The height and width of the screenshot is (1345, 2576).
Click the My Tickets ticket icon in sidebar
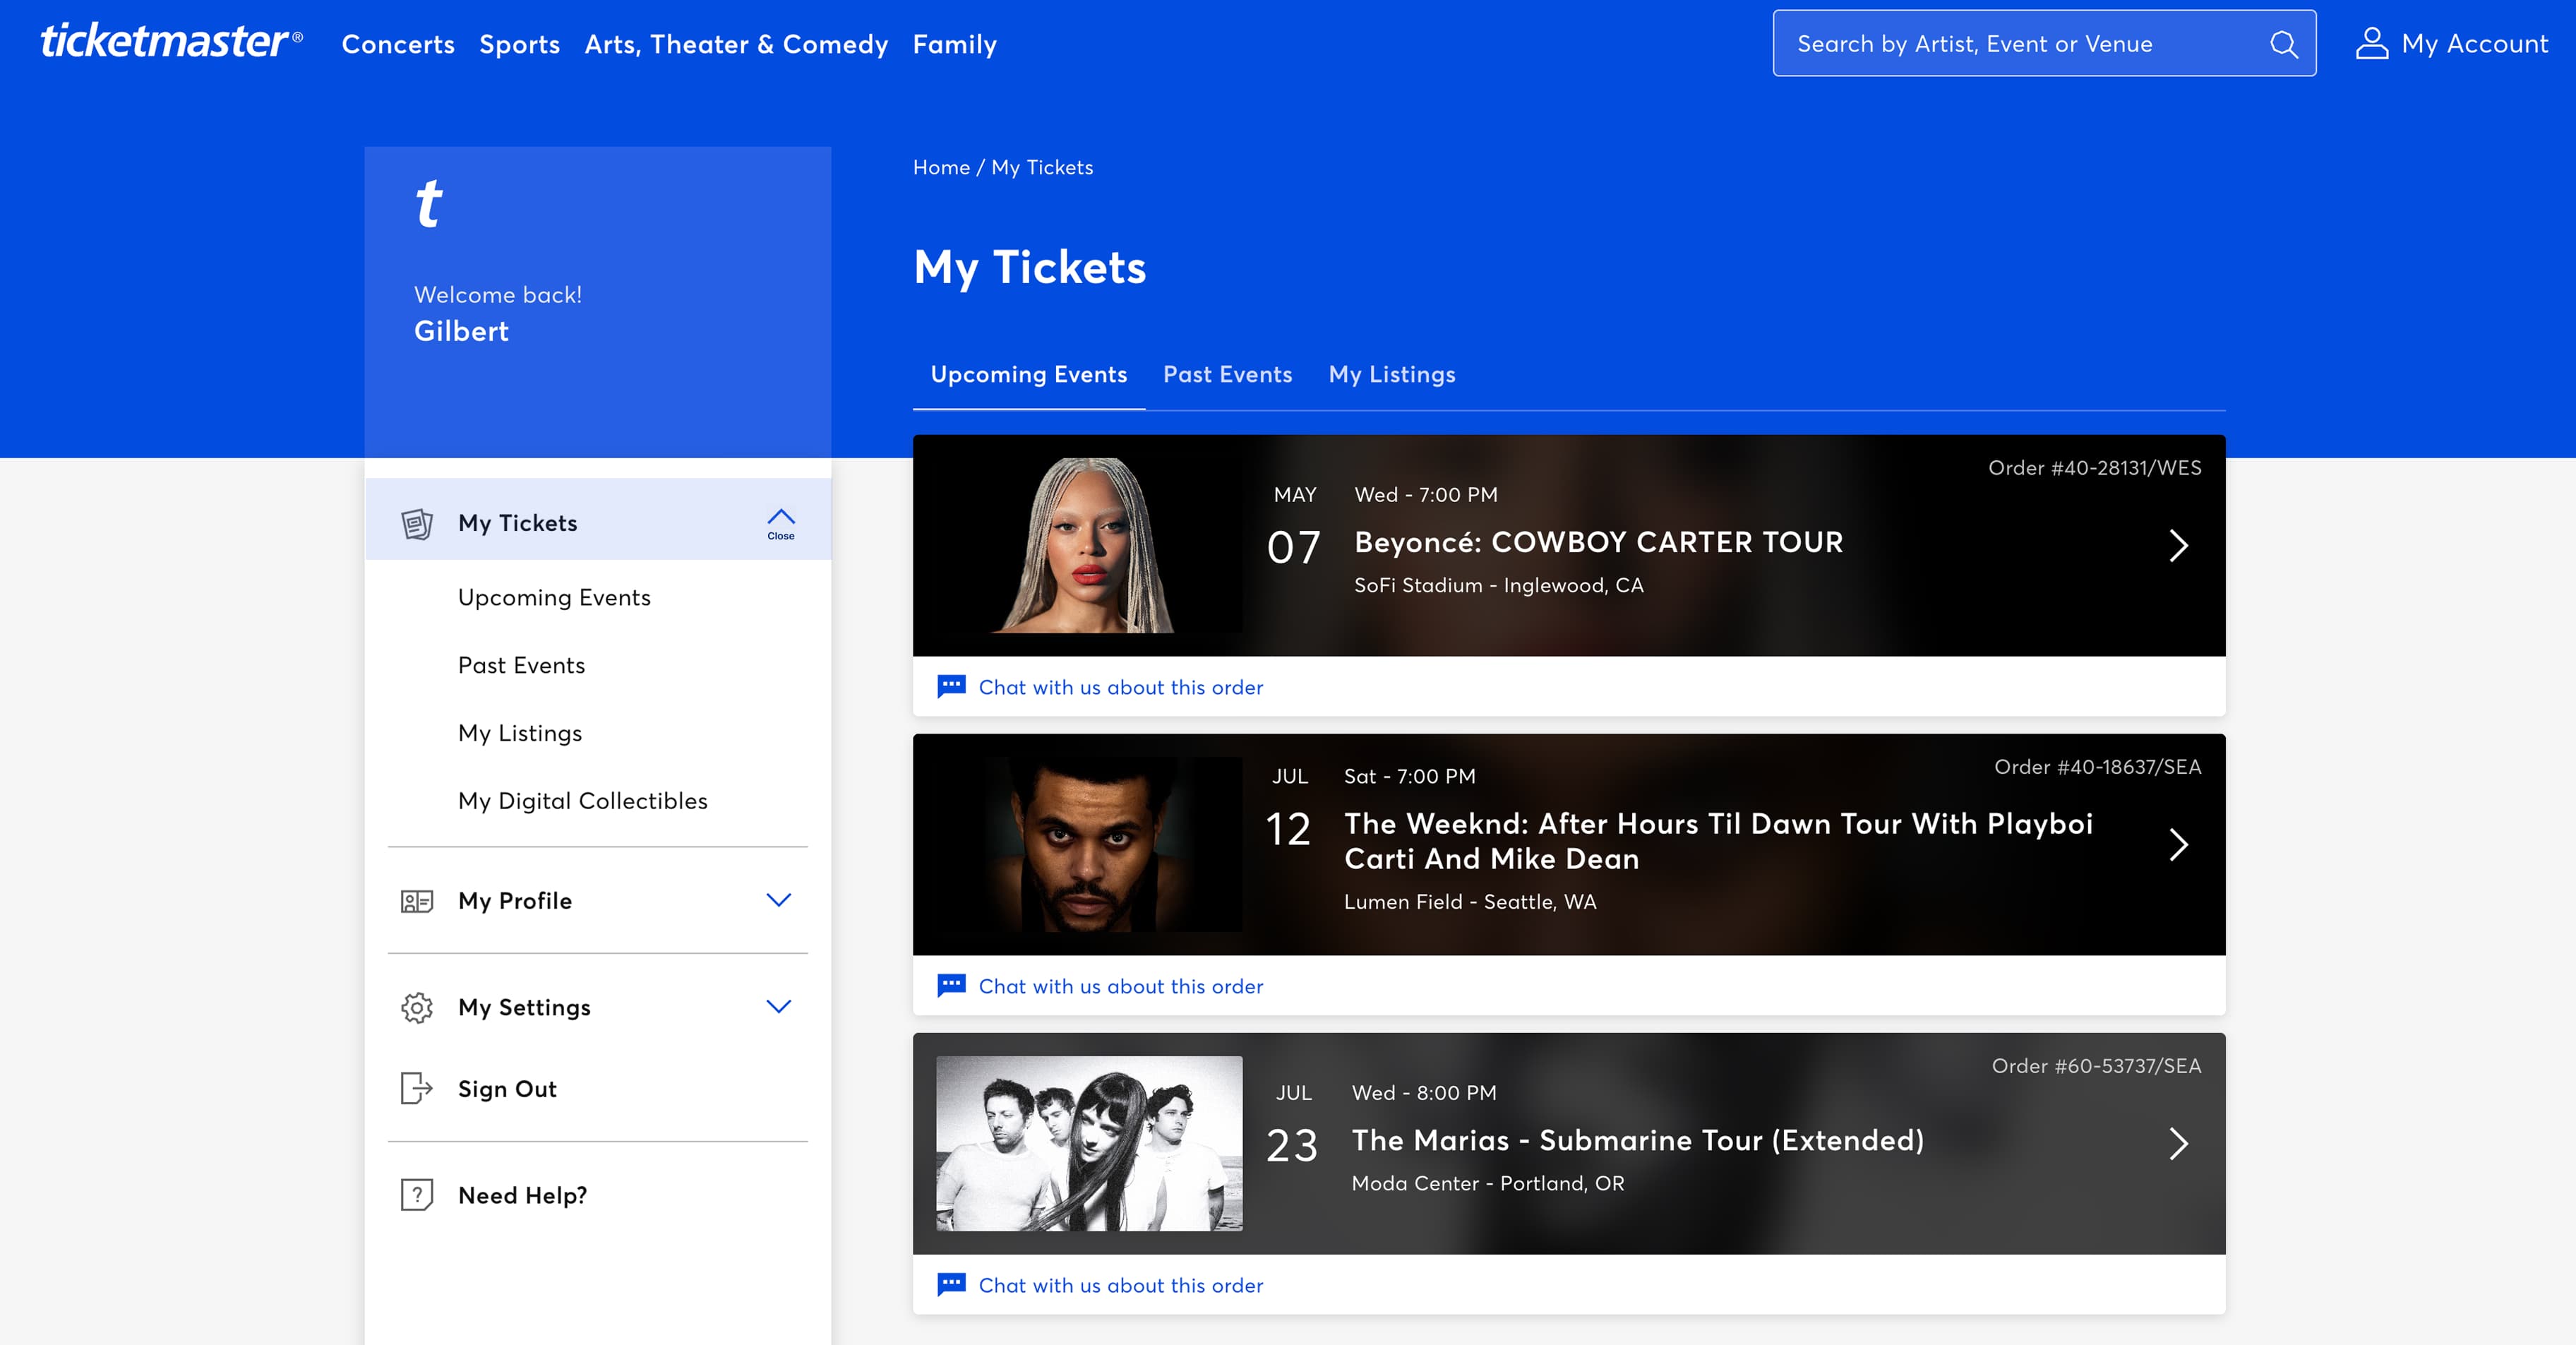(x=417, y=524)
